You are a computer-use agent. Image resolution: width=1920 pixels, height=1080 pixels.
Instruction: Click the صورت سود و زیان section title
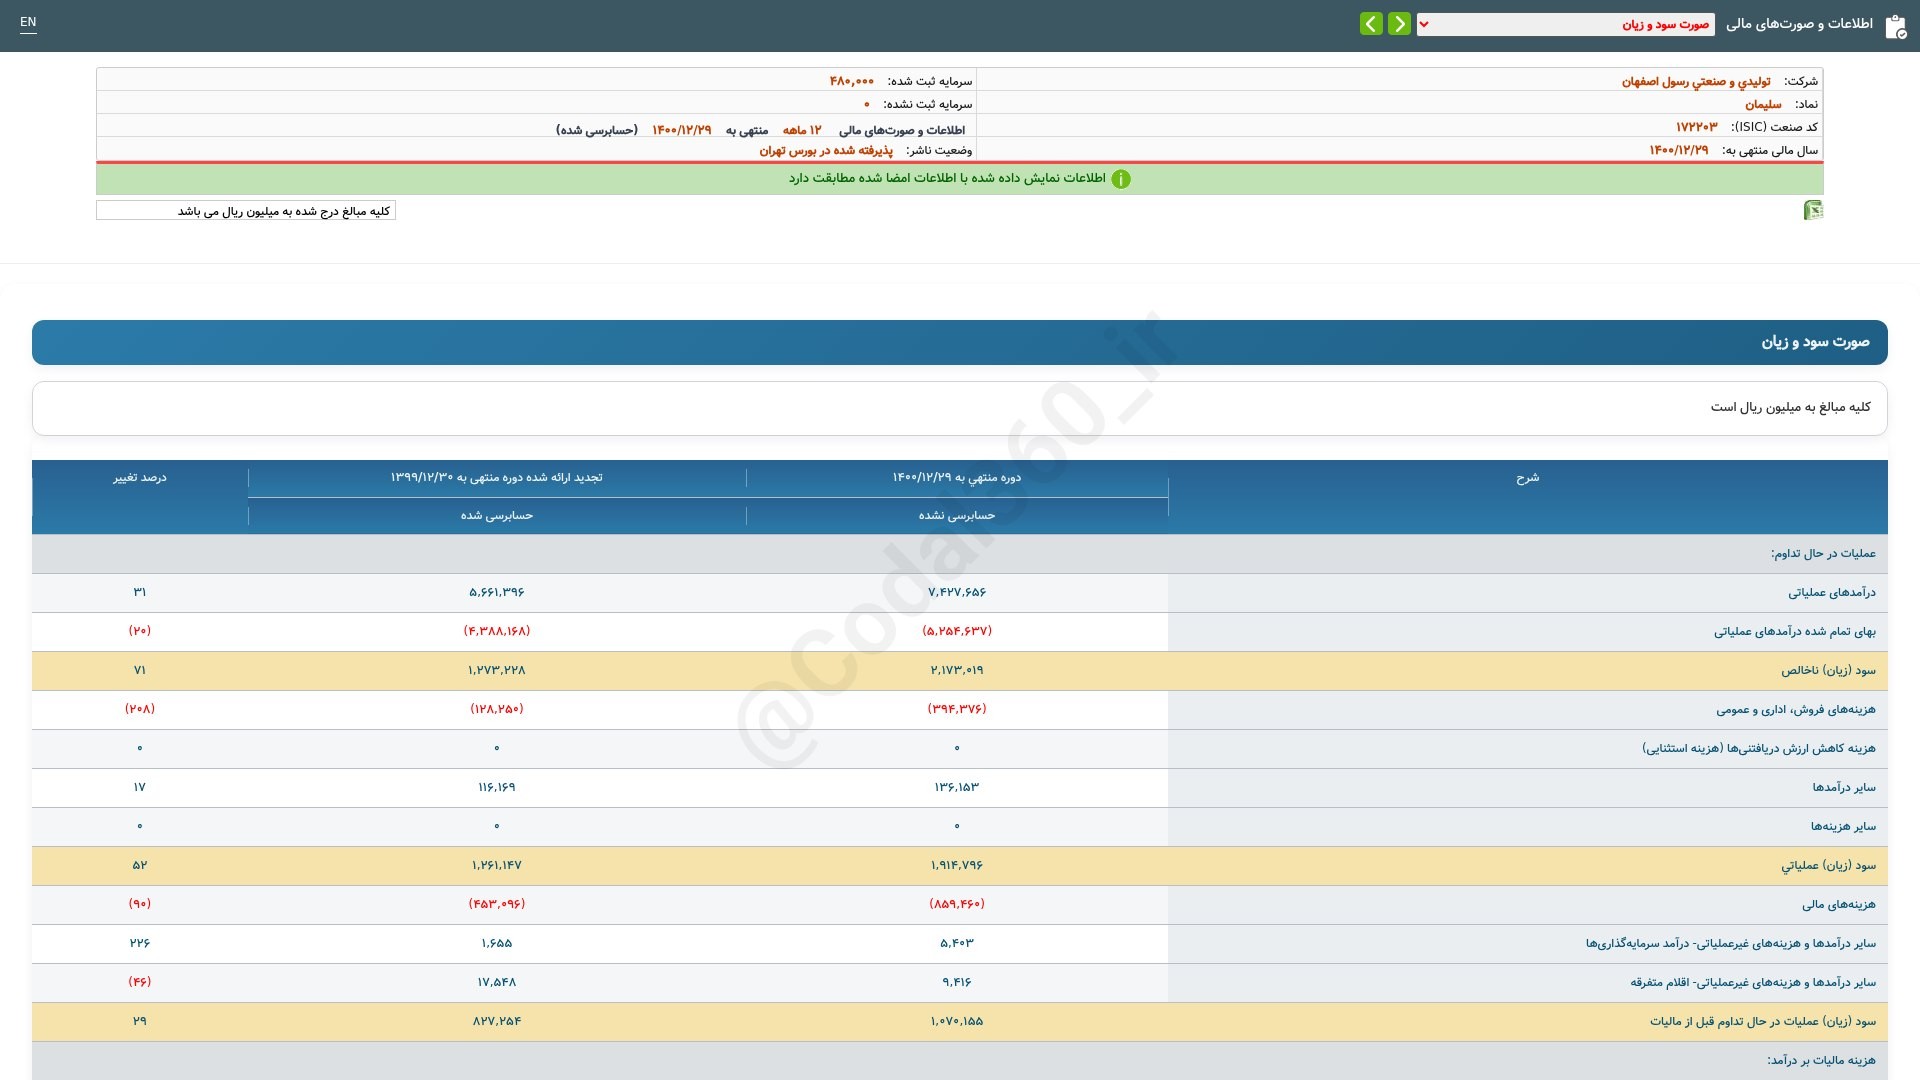pos(1815,342)
